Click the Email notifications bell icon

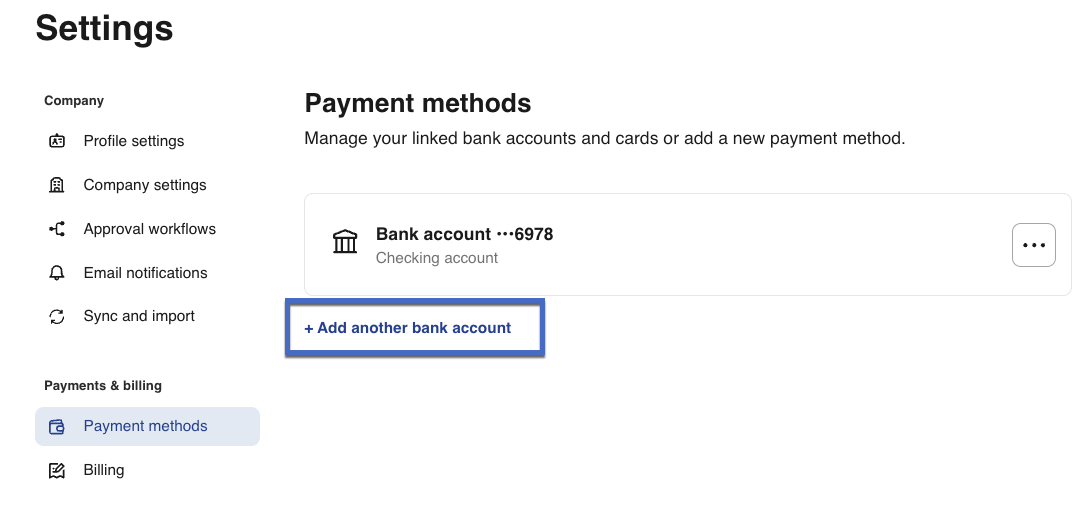point(57,273)
